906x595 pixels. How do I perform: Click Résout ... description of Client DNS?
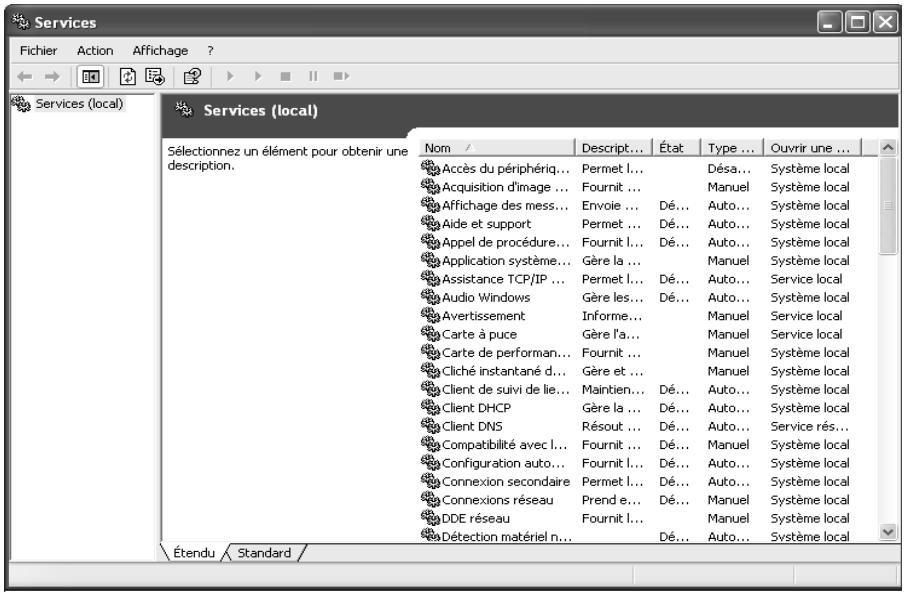point(611,426)
